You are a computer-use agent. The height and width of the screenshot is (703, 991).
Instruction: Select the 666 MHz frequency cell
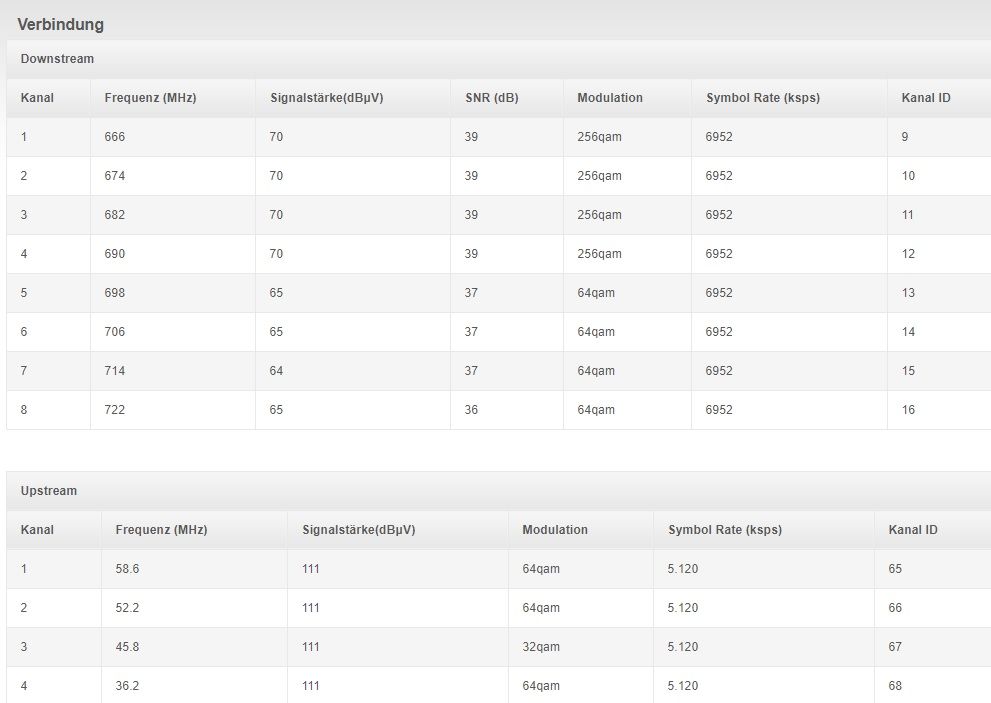coord(115,137)
